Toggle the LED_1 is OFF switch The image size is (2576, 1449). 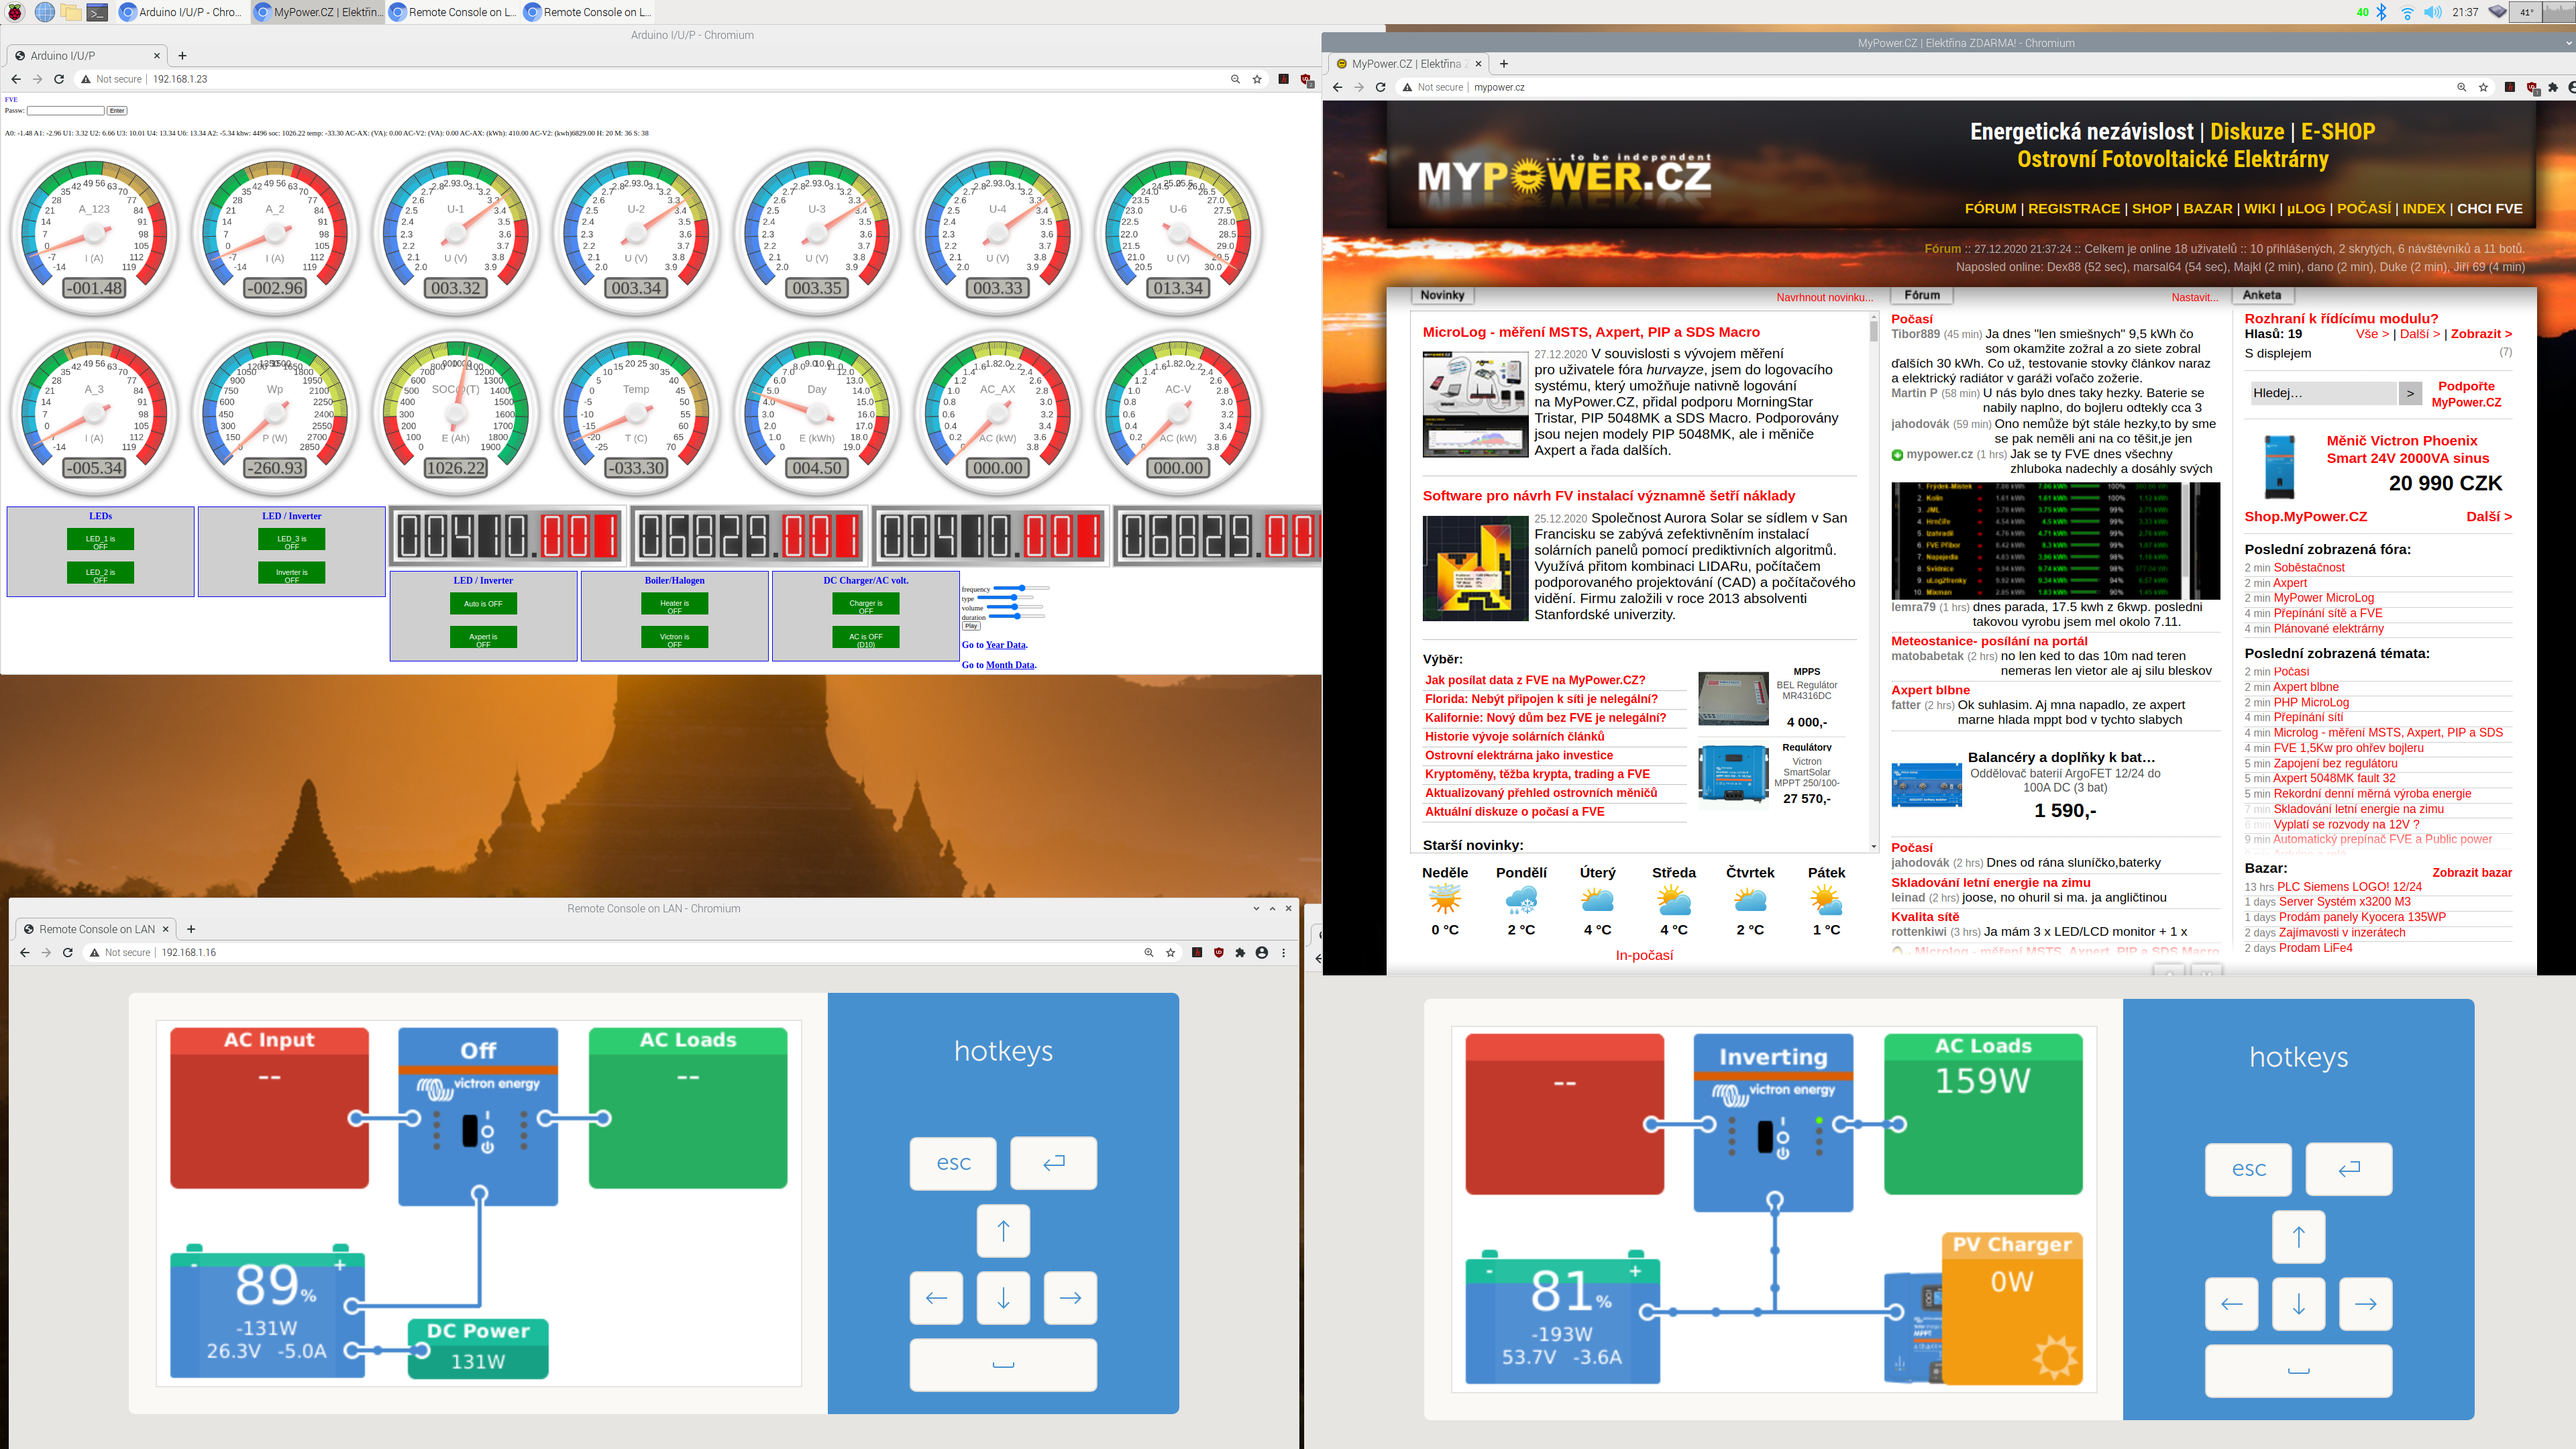coord(100,540)
